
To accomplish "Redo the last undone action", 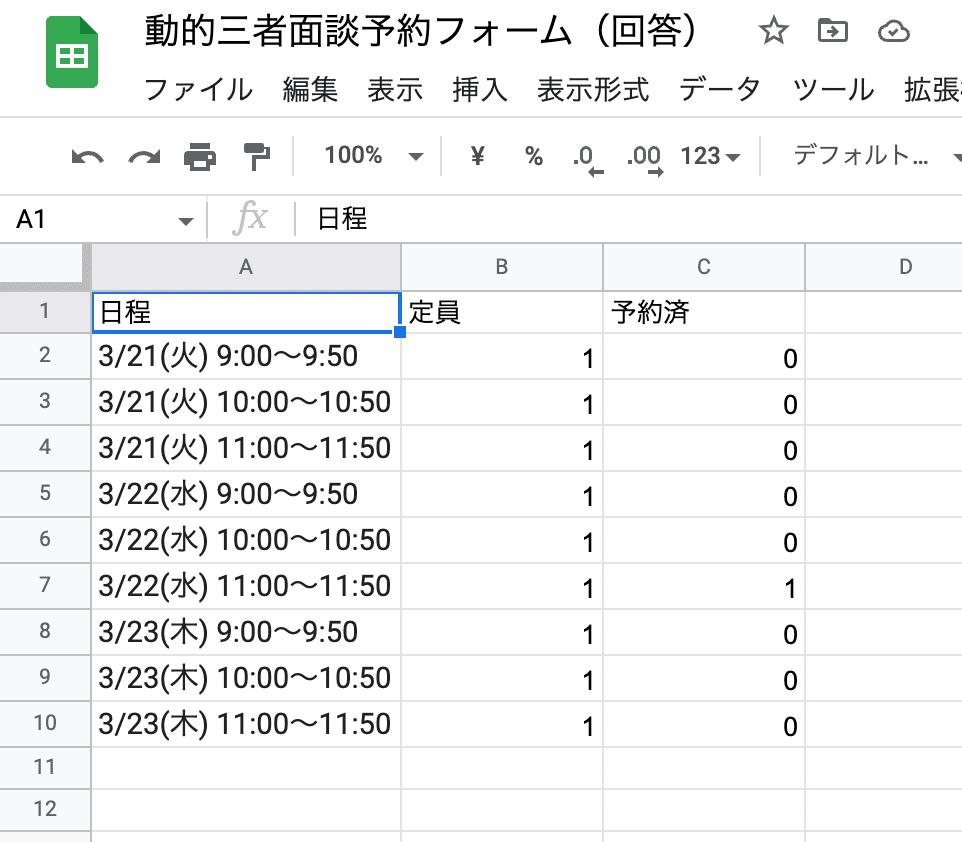I will pyautogui.click(x=144, y=156).
